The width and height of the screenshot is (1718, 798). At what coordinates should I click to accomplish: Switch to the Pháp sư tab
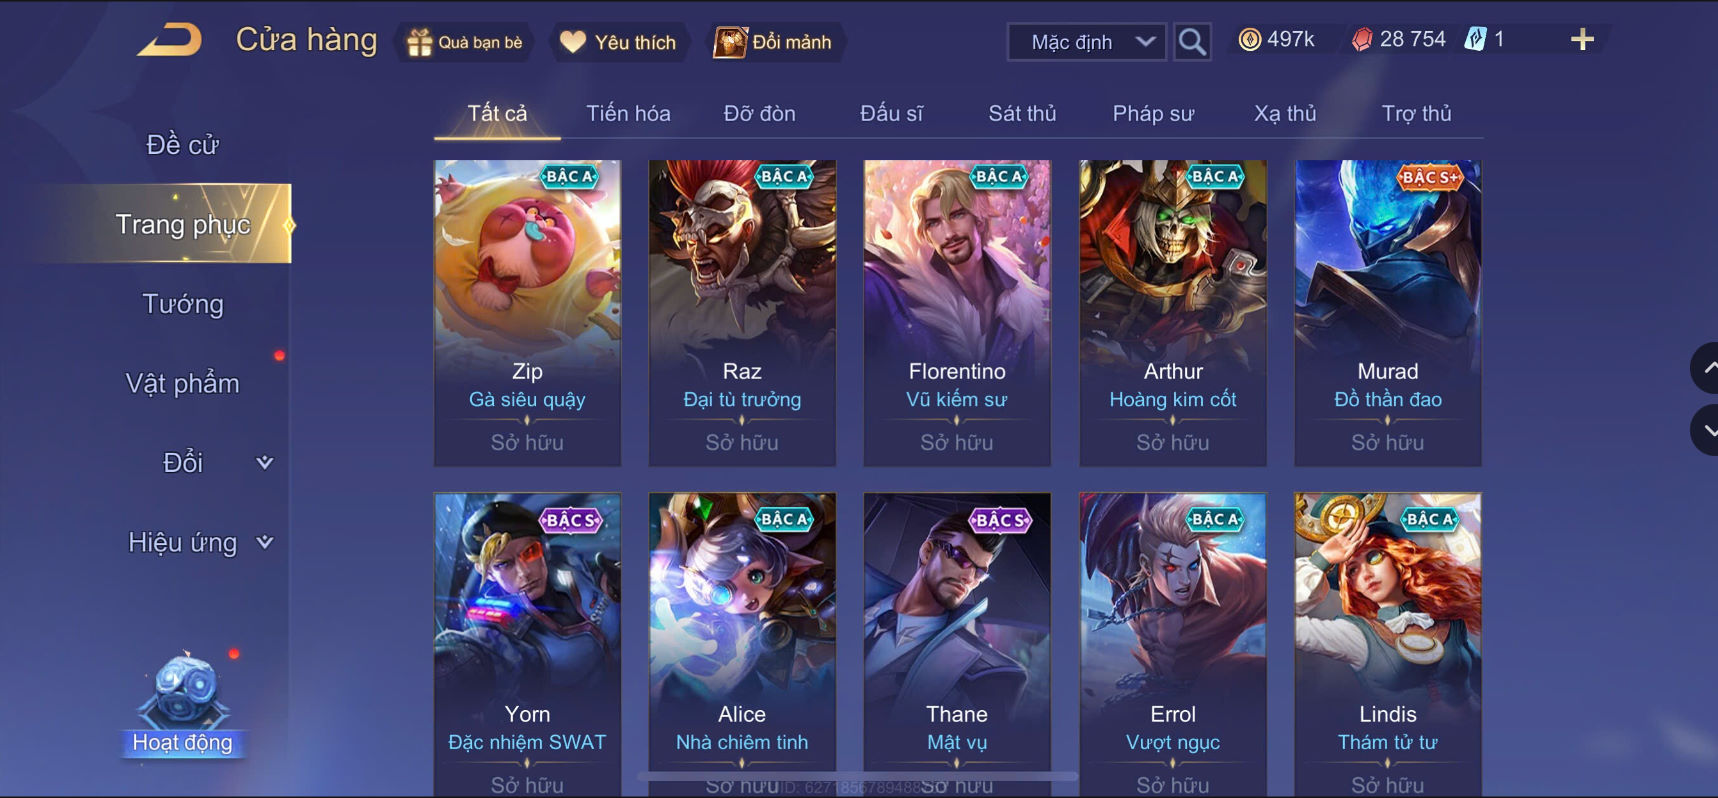(x=1153, y=113)
